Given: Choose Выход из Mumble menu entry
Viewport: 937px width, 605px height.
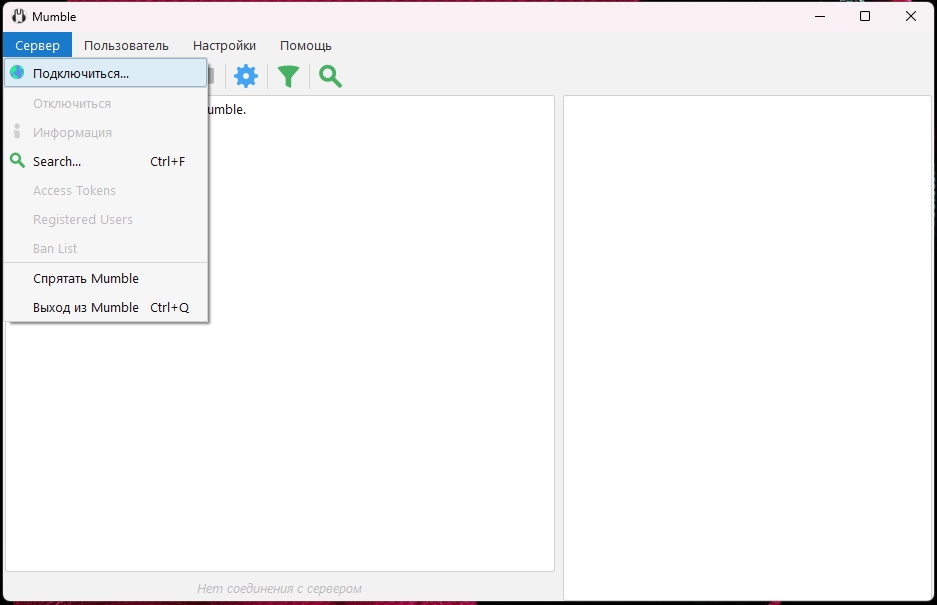Looking at the screenshot, I should click(106, 307).
